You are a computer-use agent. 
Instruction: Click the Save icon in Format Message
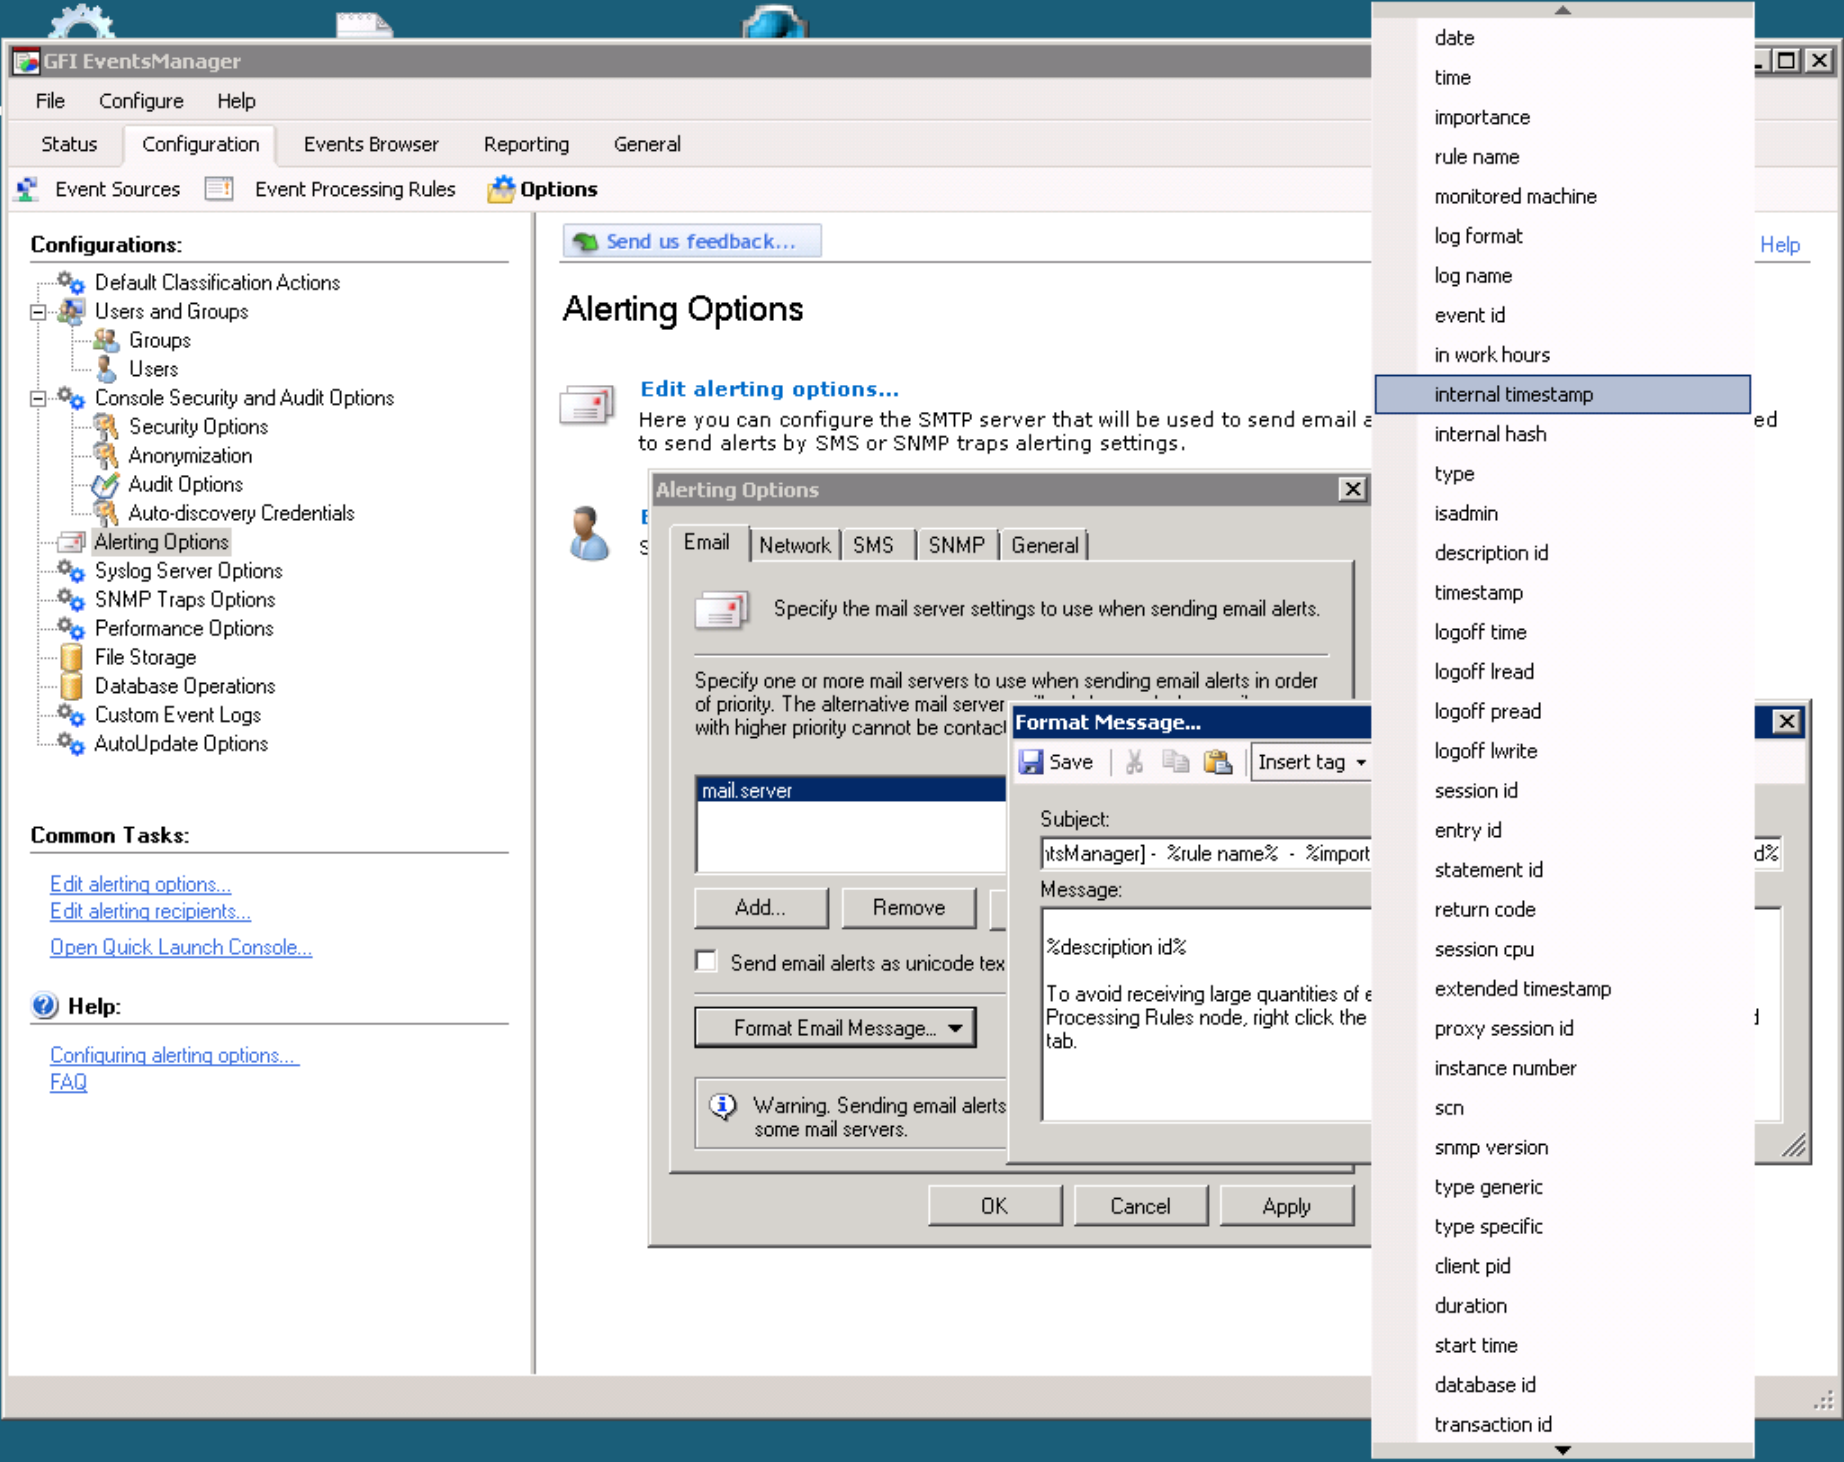click(x=1031, y=762)
